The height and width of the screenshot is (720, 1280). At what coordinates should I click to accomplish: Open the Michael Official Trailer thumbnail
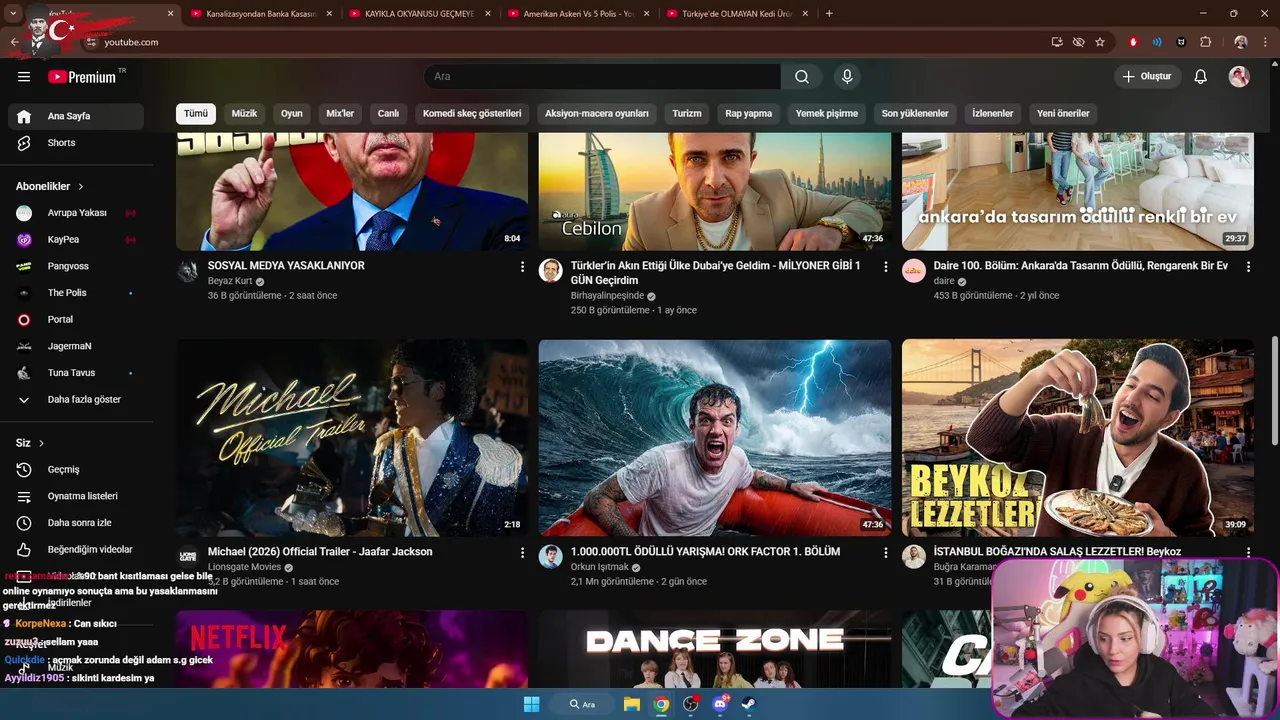(352, 438)
